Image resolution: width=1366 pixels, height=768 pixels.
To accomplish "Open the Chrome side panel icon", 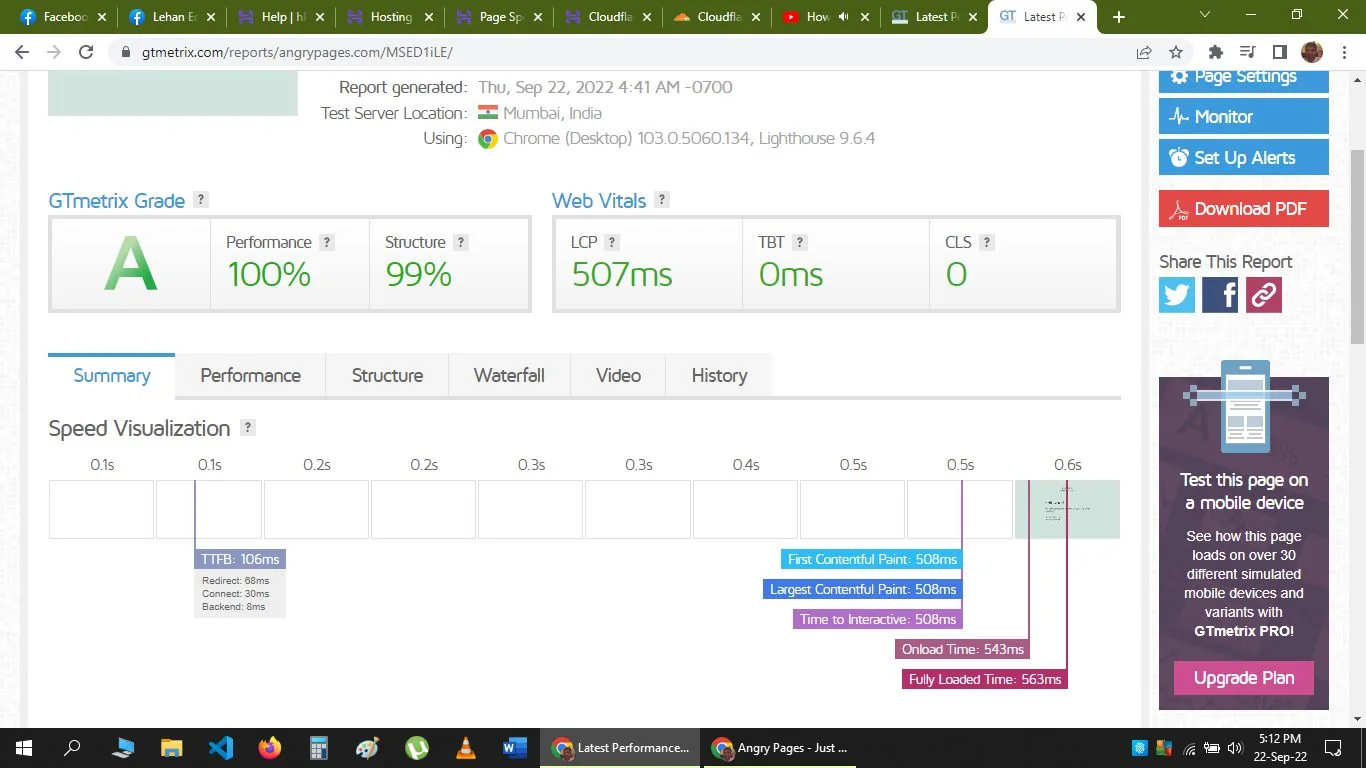I will [x=1279, y=52].
